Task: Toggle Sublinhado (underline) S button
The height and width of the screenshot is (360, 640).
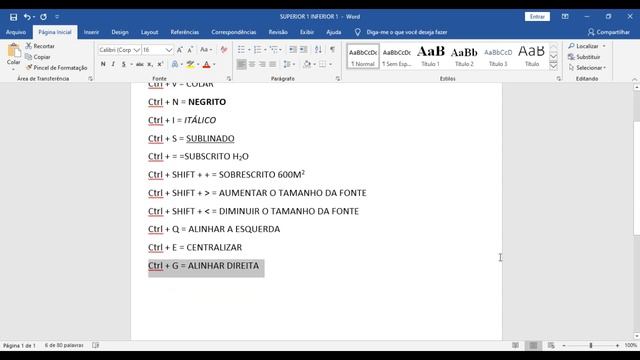Action: [123, 64]
